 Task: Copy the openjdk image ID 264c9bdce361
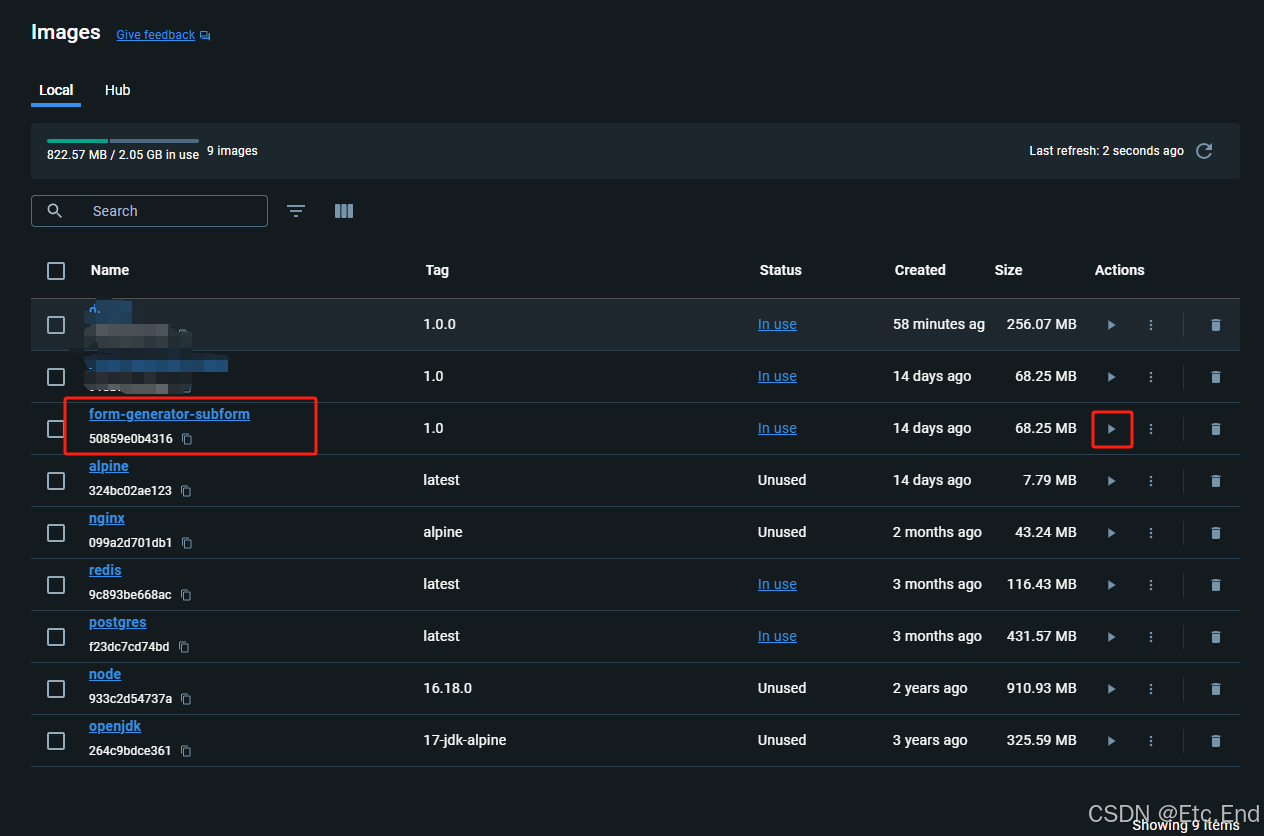point(186,751)
